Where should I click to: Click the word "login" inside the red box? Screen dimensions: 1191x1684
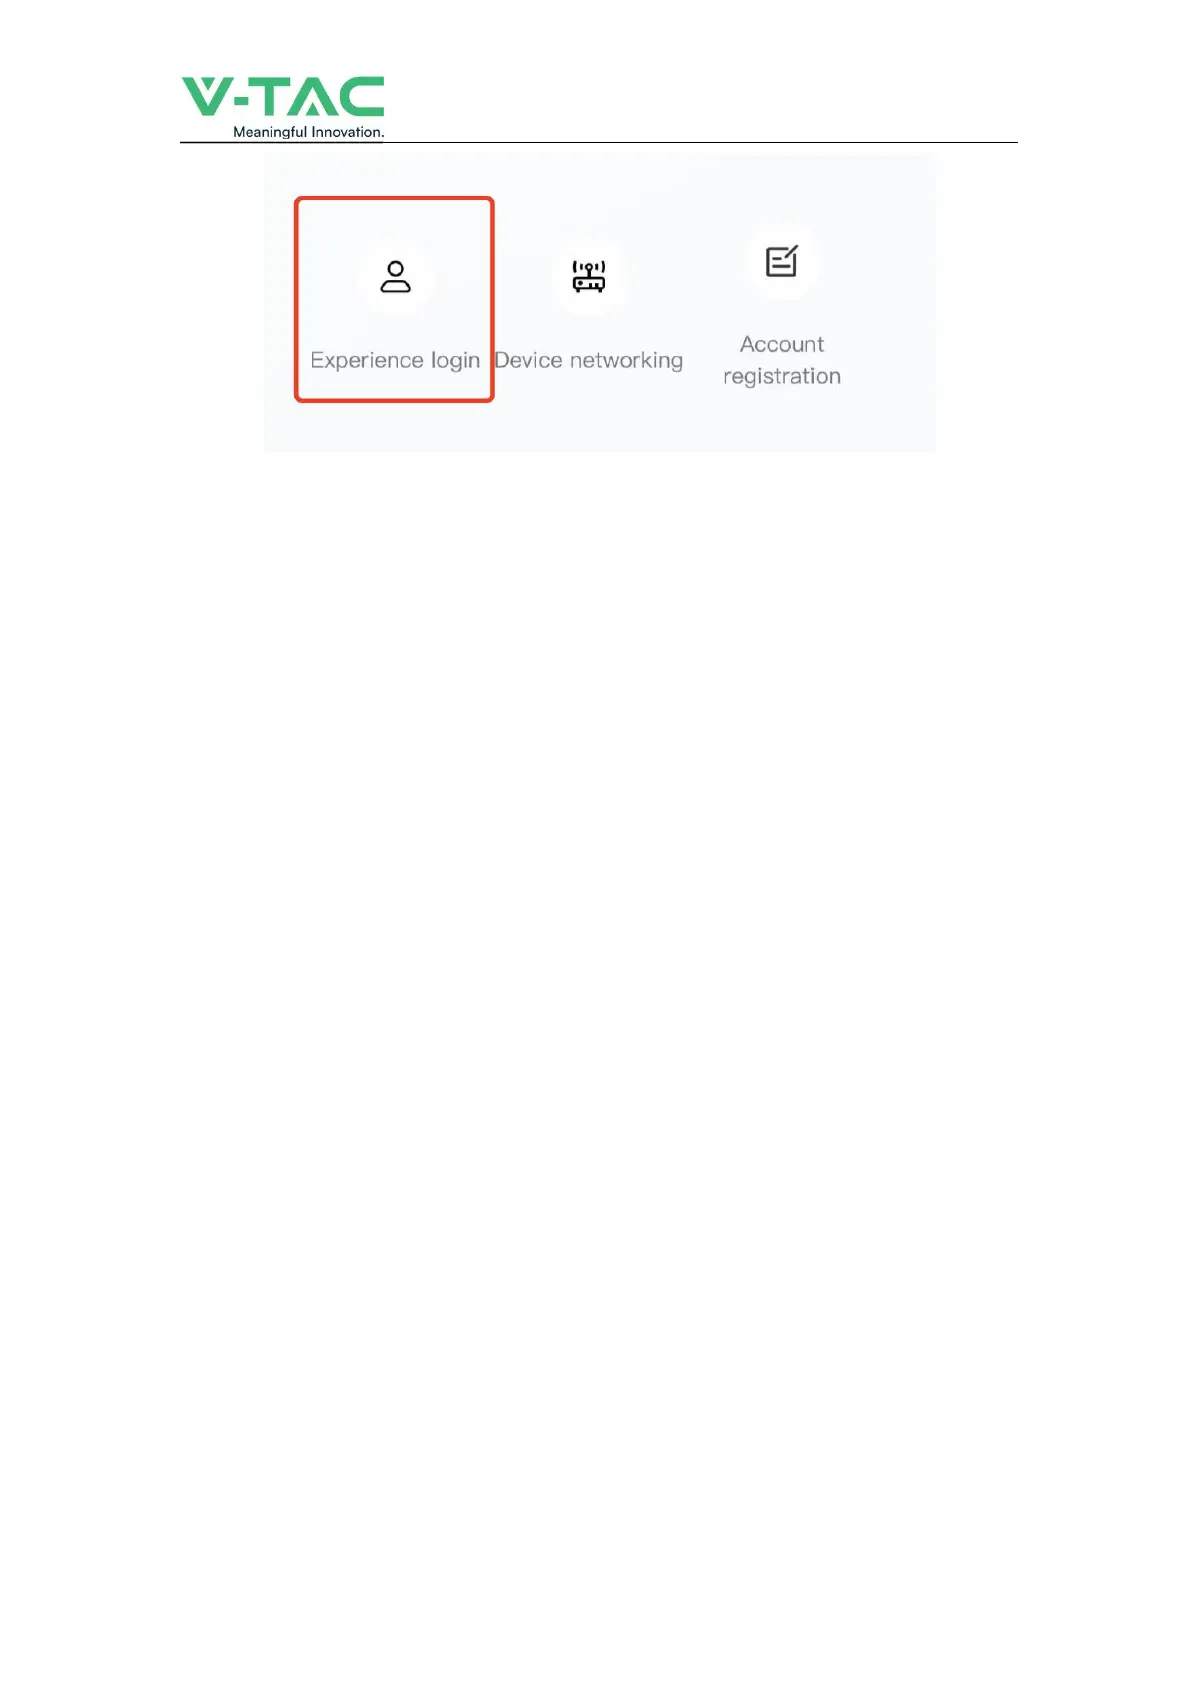pos(456,361)
